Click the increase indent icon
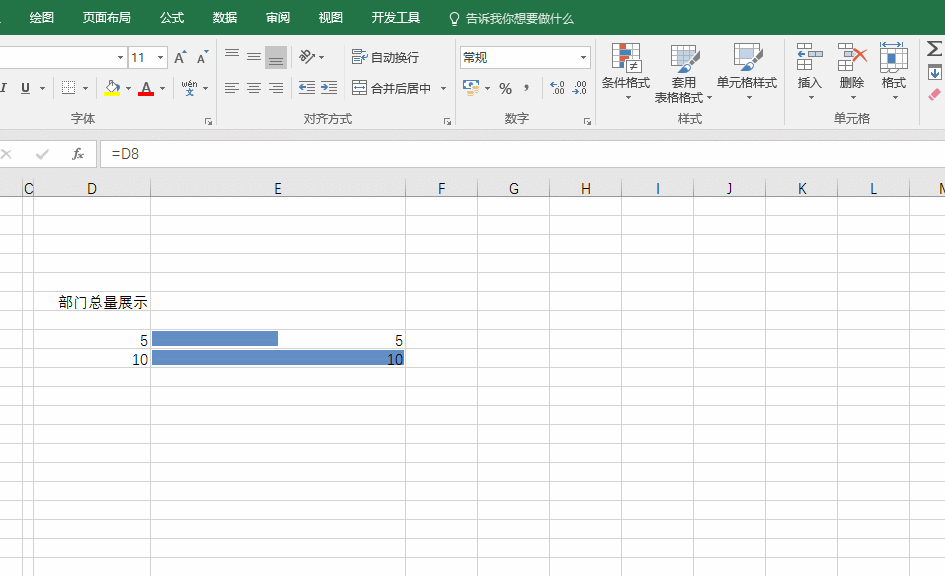Image resolution: width=945 pixels, height=576 pixels. [329, 88]
